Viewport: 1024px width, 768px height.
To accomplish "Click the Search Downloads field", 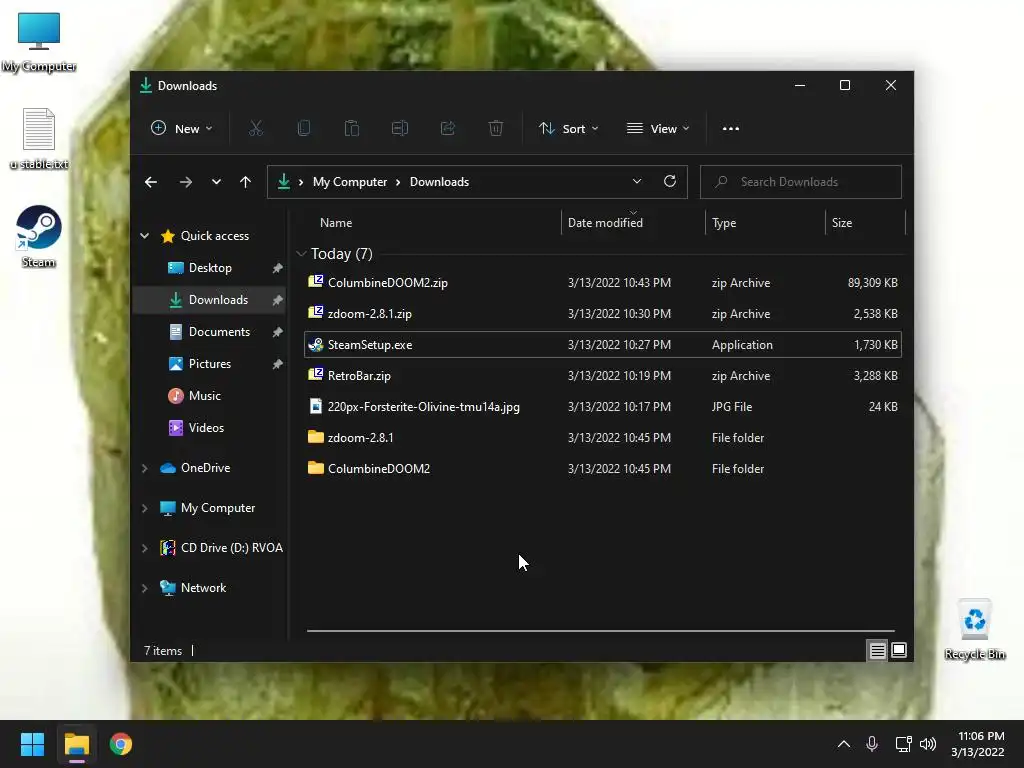I will click(801, 182).
